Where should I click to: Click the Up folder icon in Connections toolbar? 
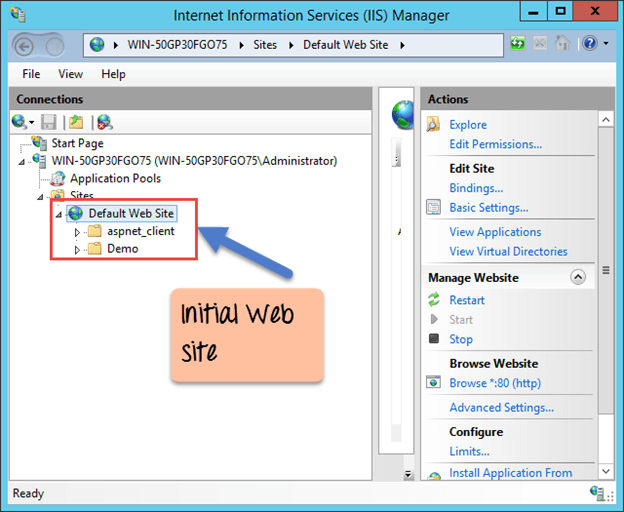click(x=76, y=122)
